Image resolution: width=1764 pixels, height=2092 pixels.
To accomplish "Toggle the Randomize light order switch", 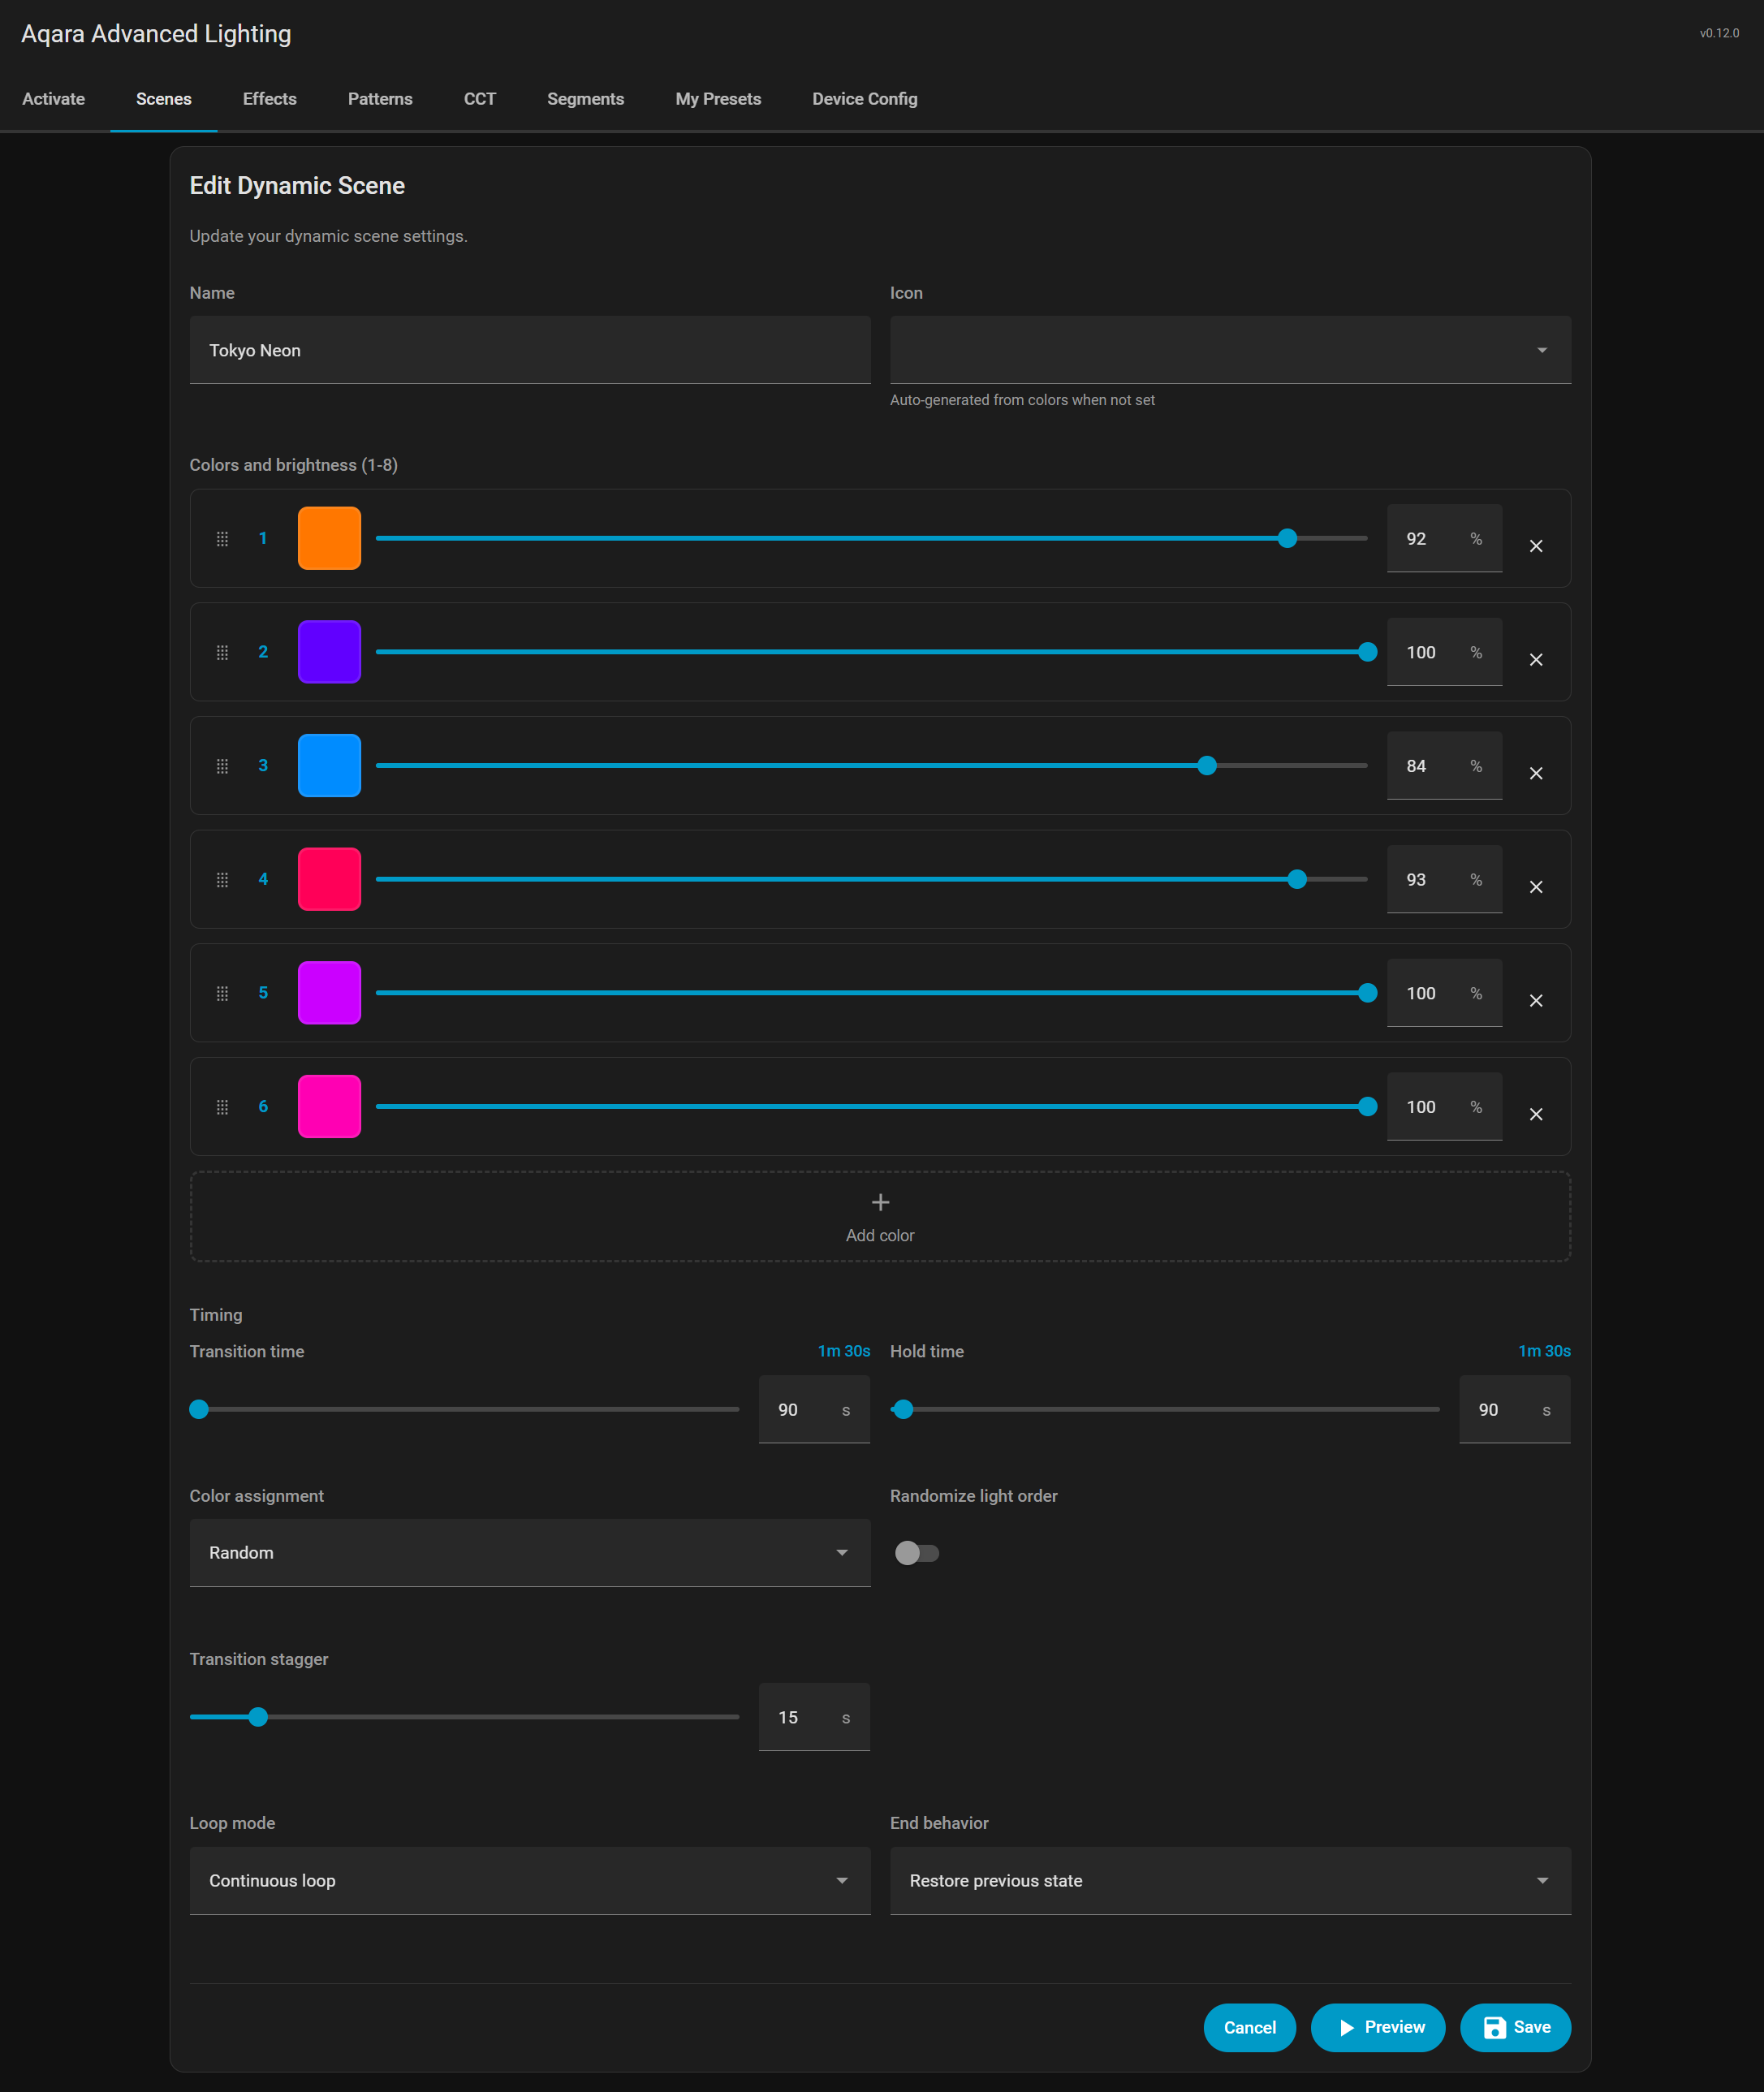I will (916, 1552).
